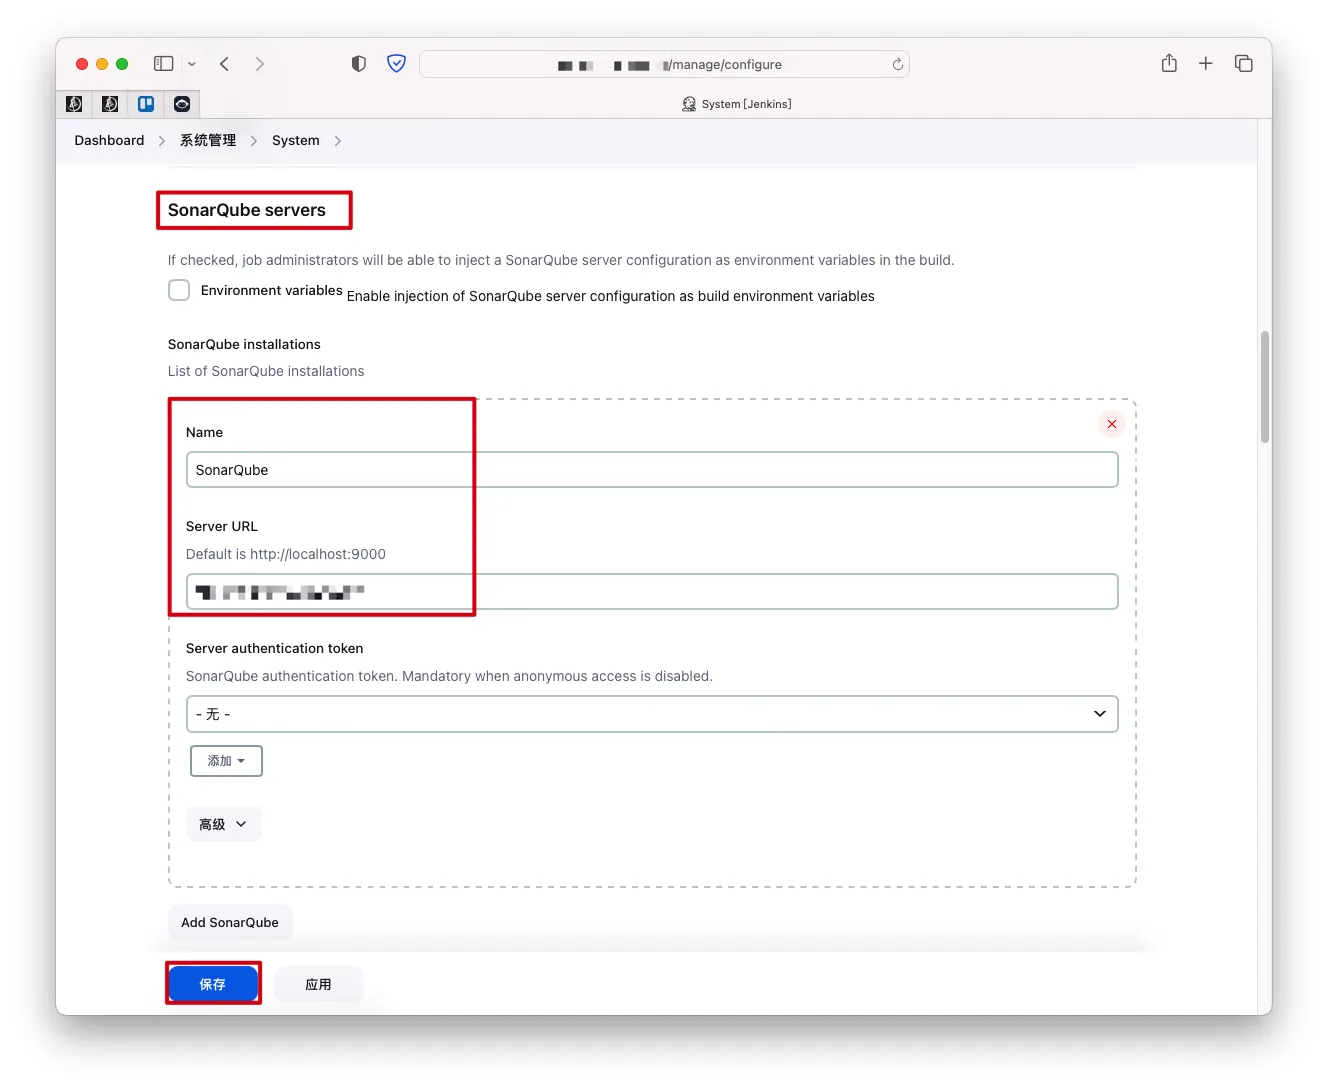Screen dimensions: 1328x1089
Task: Open the Server authentication token dropdown
Action: 652,714
